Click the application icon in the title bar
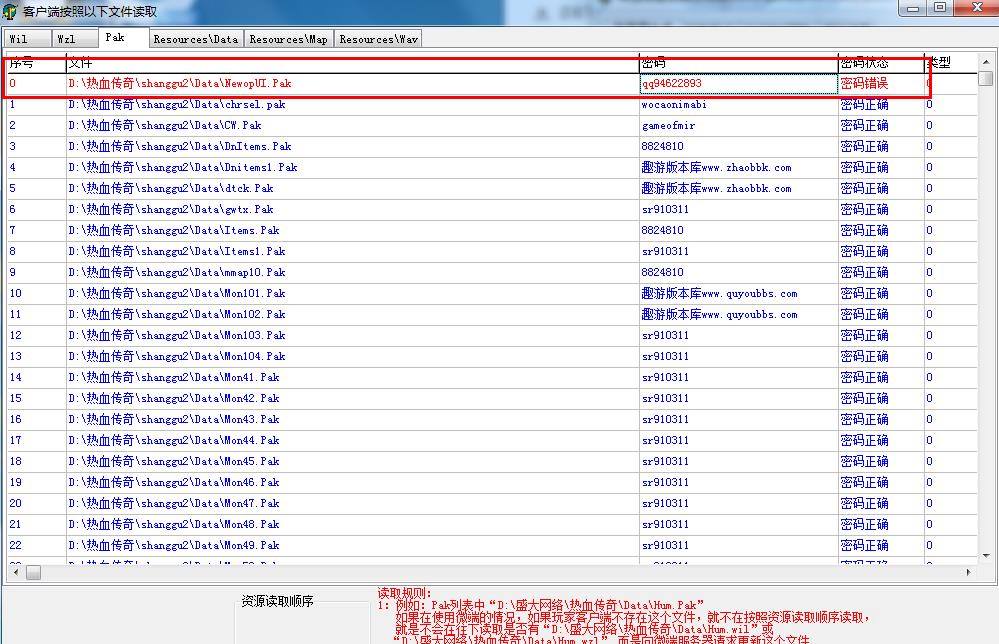 (x=10, y=11)
